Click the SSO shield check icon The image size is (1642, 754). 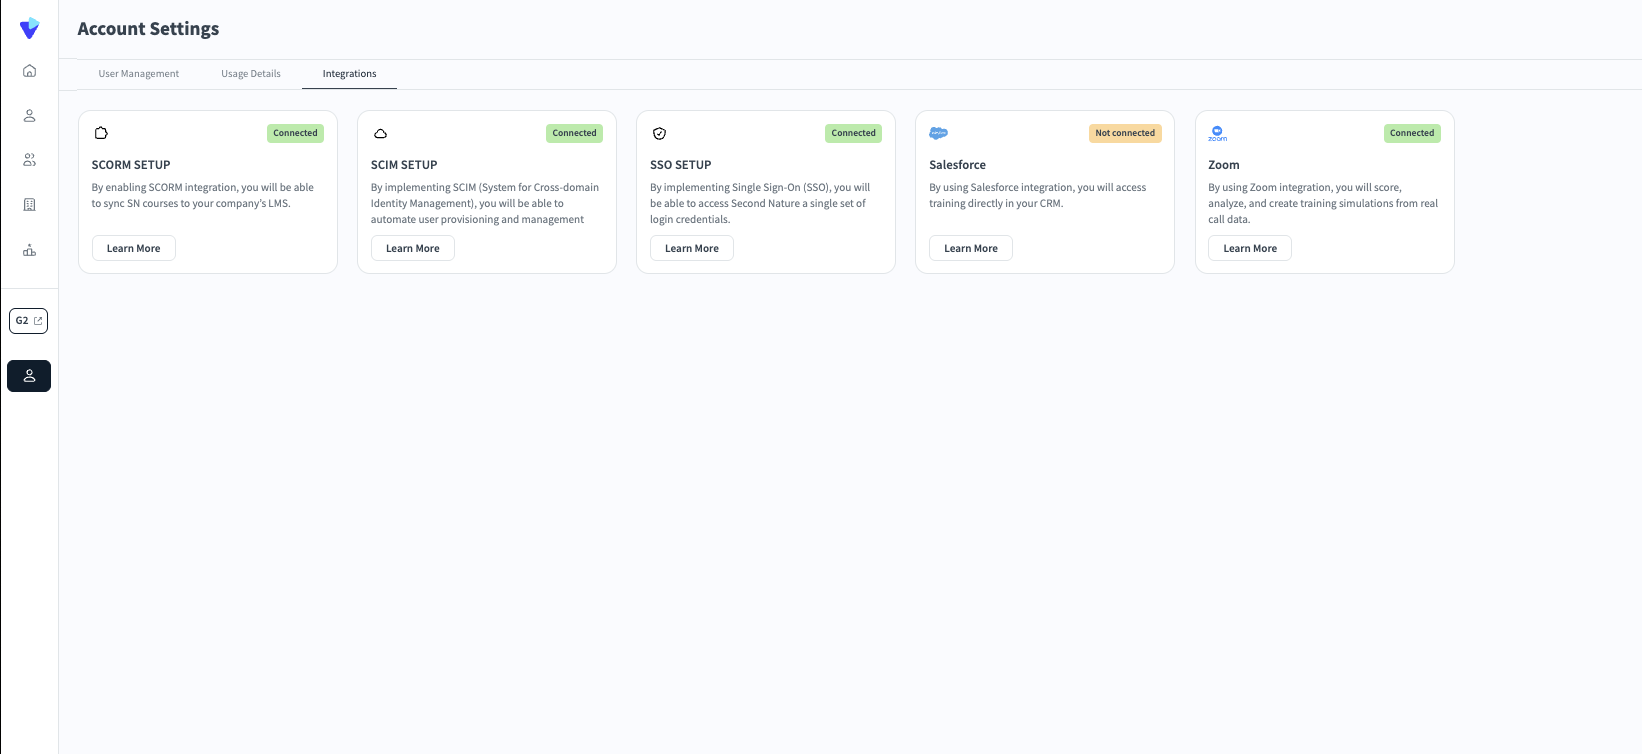click(x=659, y=133)
